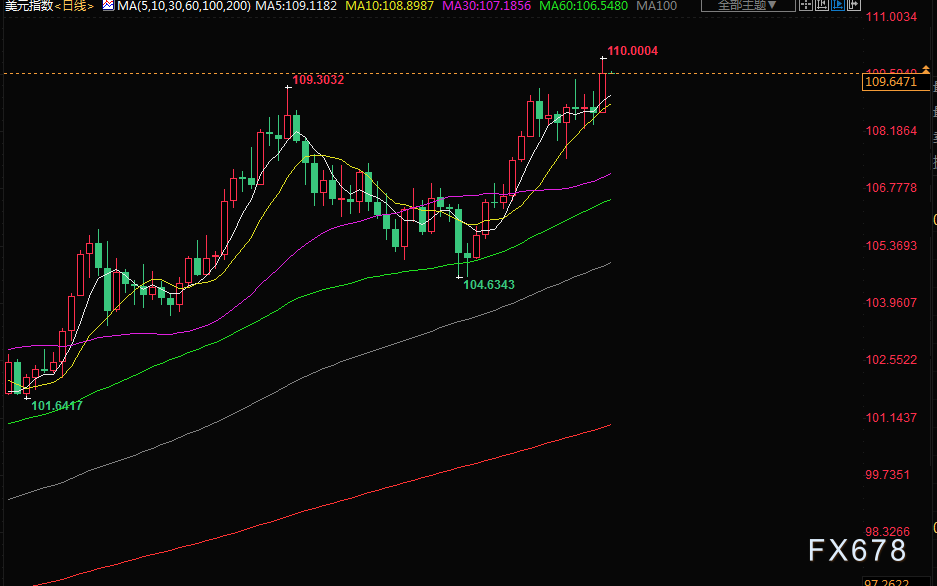Click the gray MA100 label
Viewport: 937px width, 586px height.
click(657, 6)
